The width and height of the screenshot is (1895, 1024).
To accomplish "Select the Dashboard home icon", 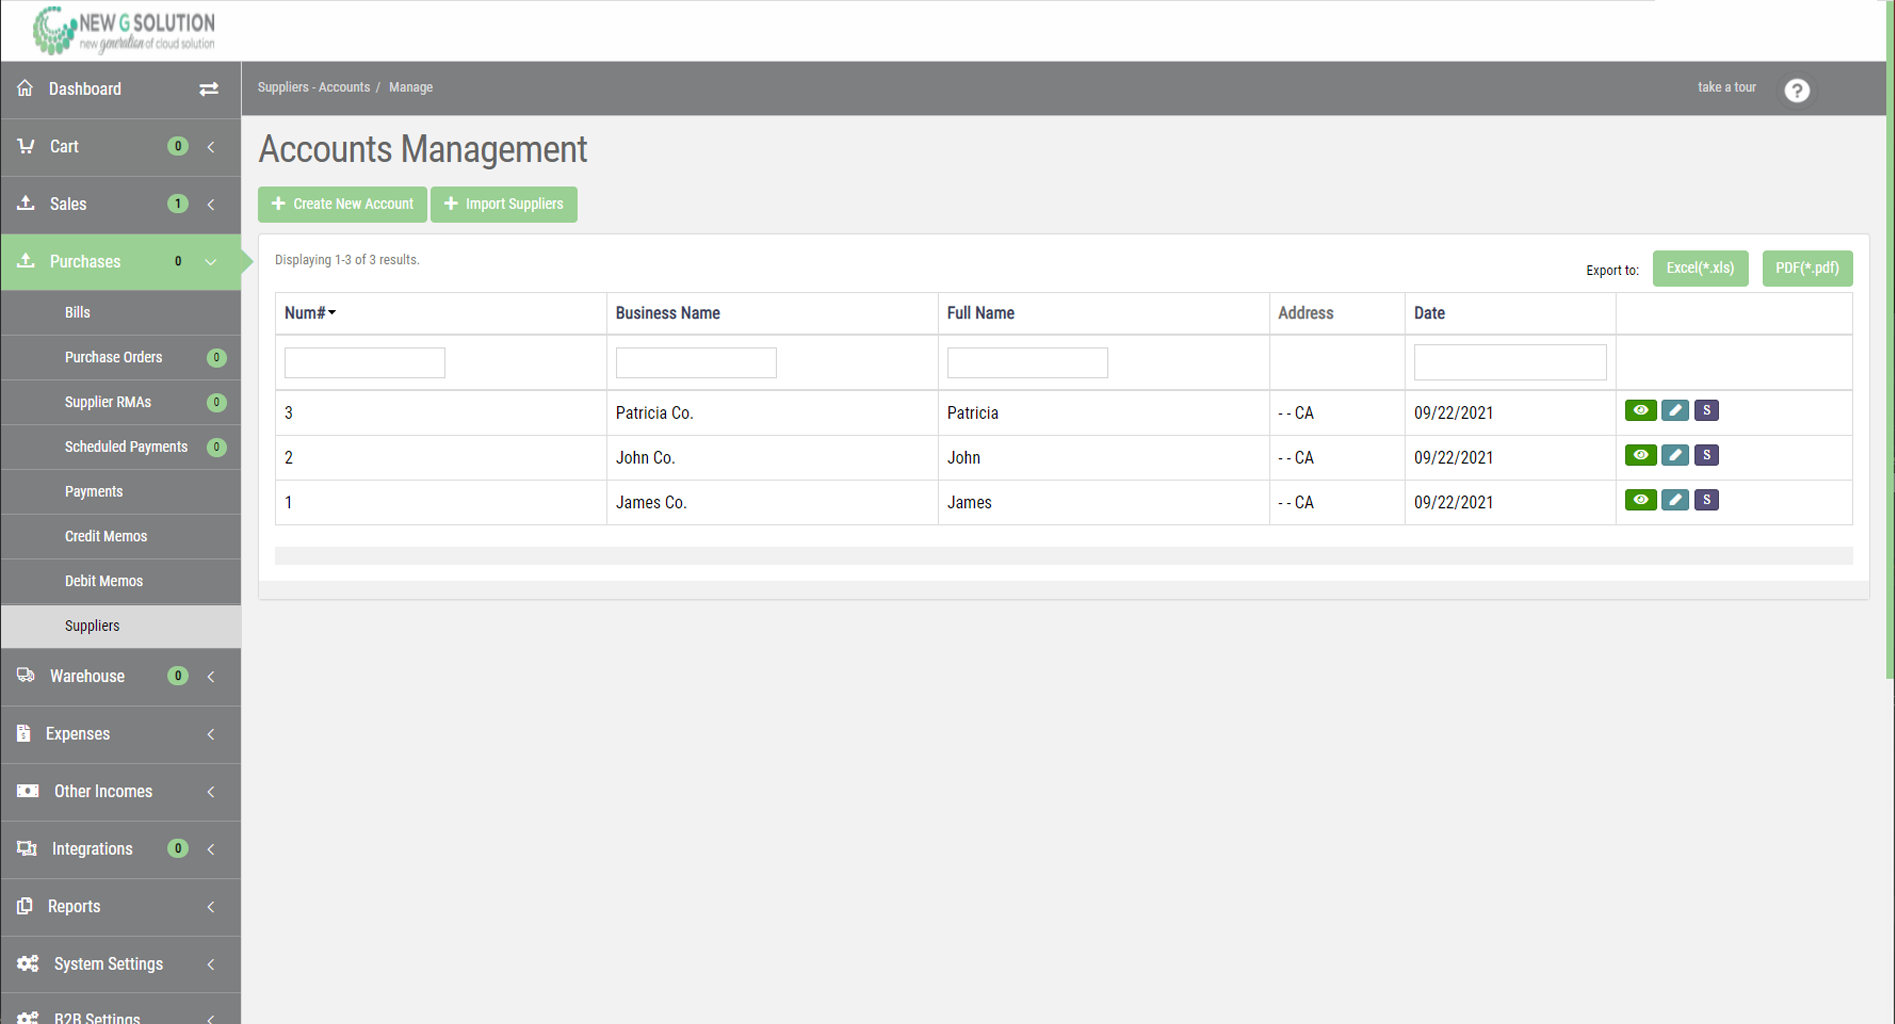I will click(25, 88).
